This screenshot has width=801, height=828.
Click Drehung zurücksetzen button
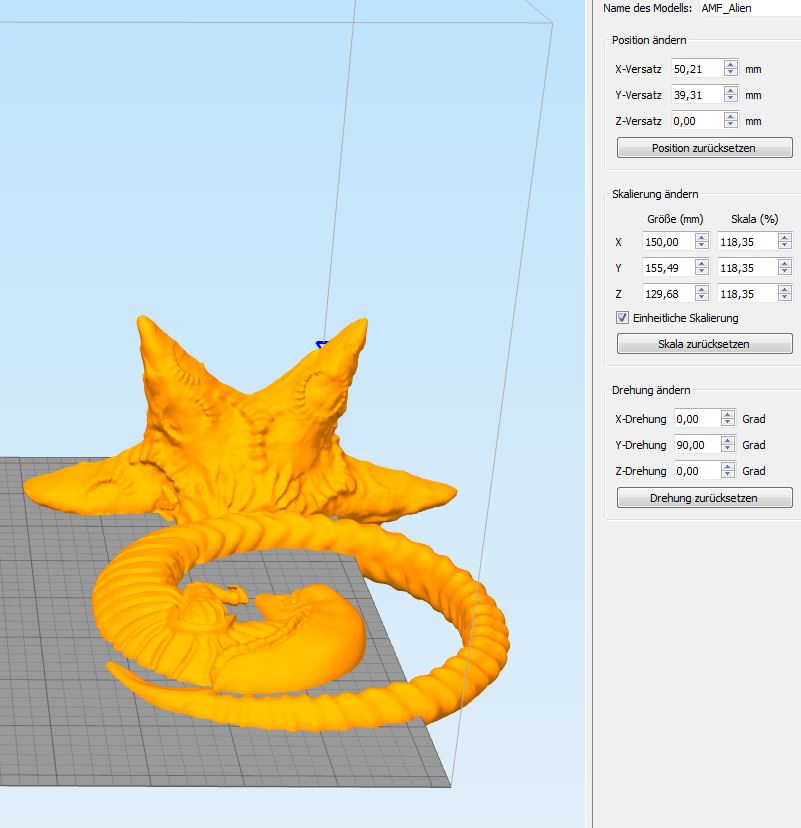[x=704, y=498]
